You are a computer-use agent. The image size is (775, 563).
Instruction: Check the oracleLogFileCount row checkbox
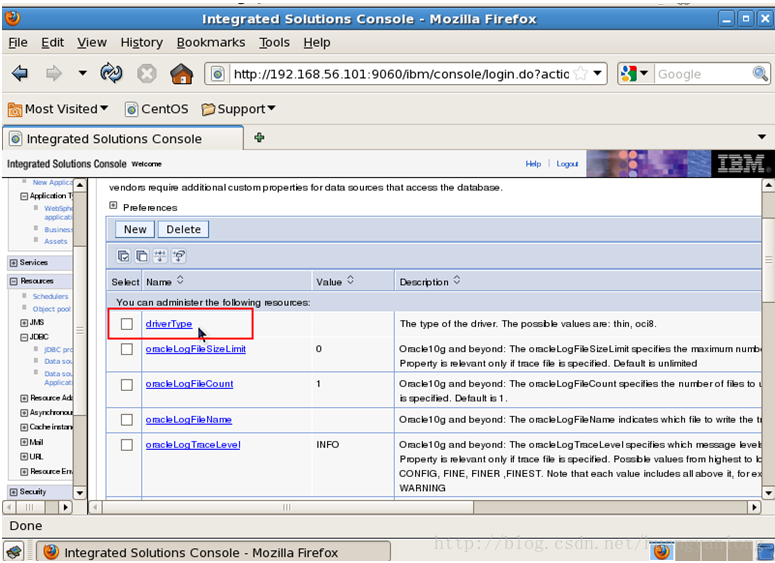[127, 385]
